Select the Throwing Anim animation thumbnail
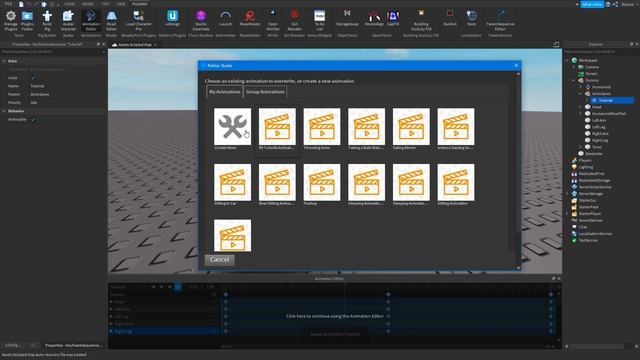The image size is (640, 360). (322, 127)
